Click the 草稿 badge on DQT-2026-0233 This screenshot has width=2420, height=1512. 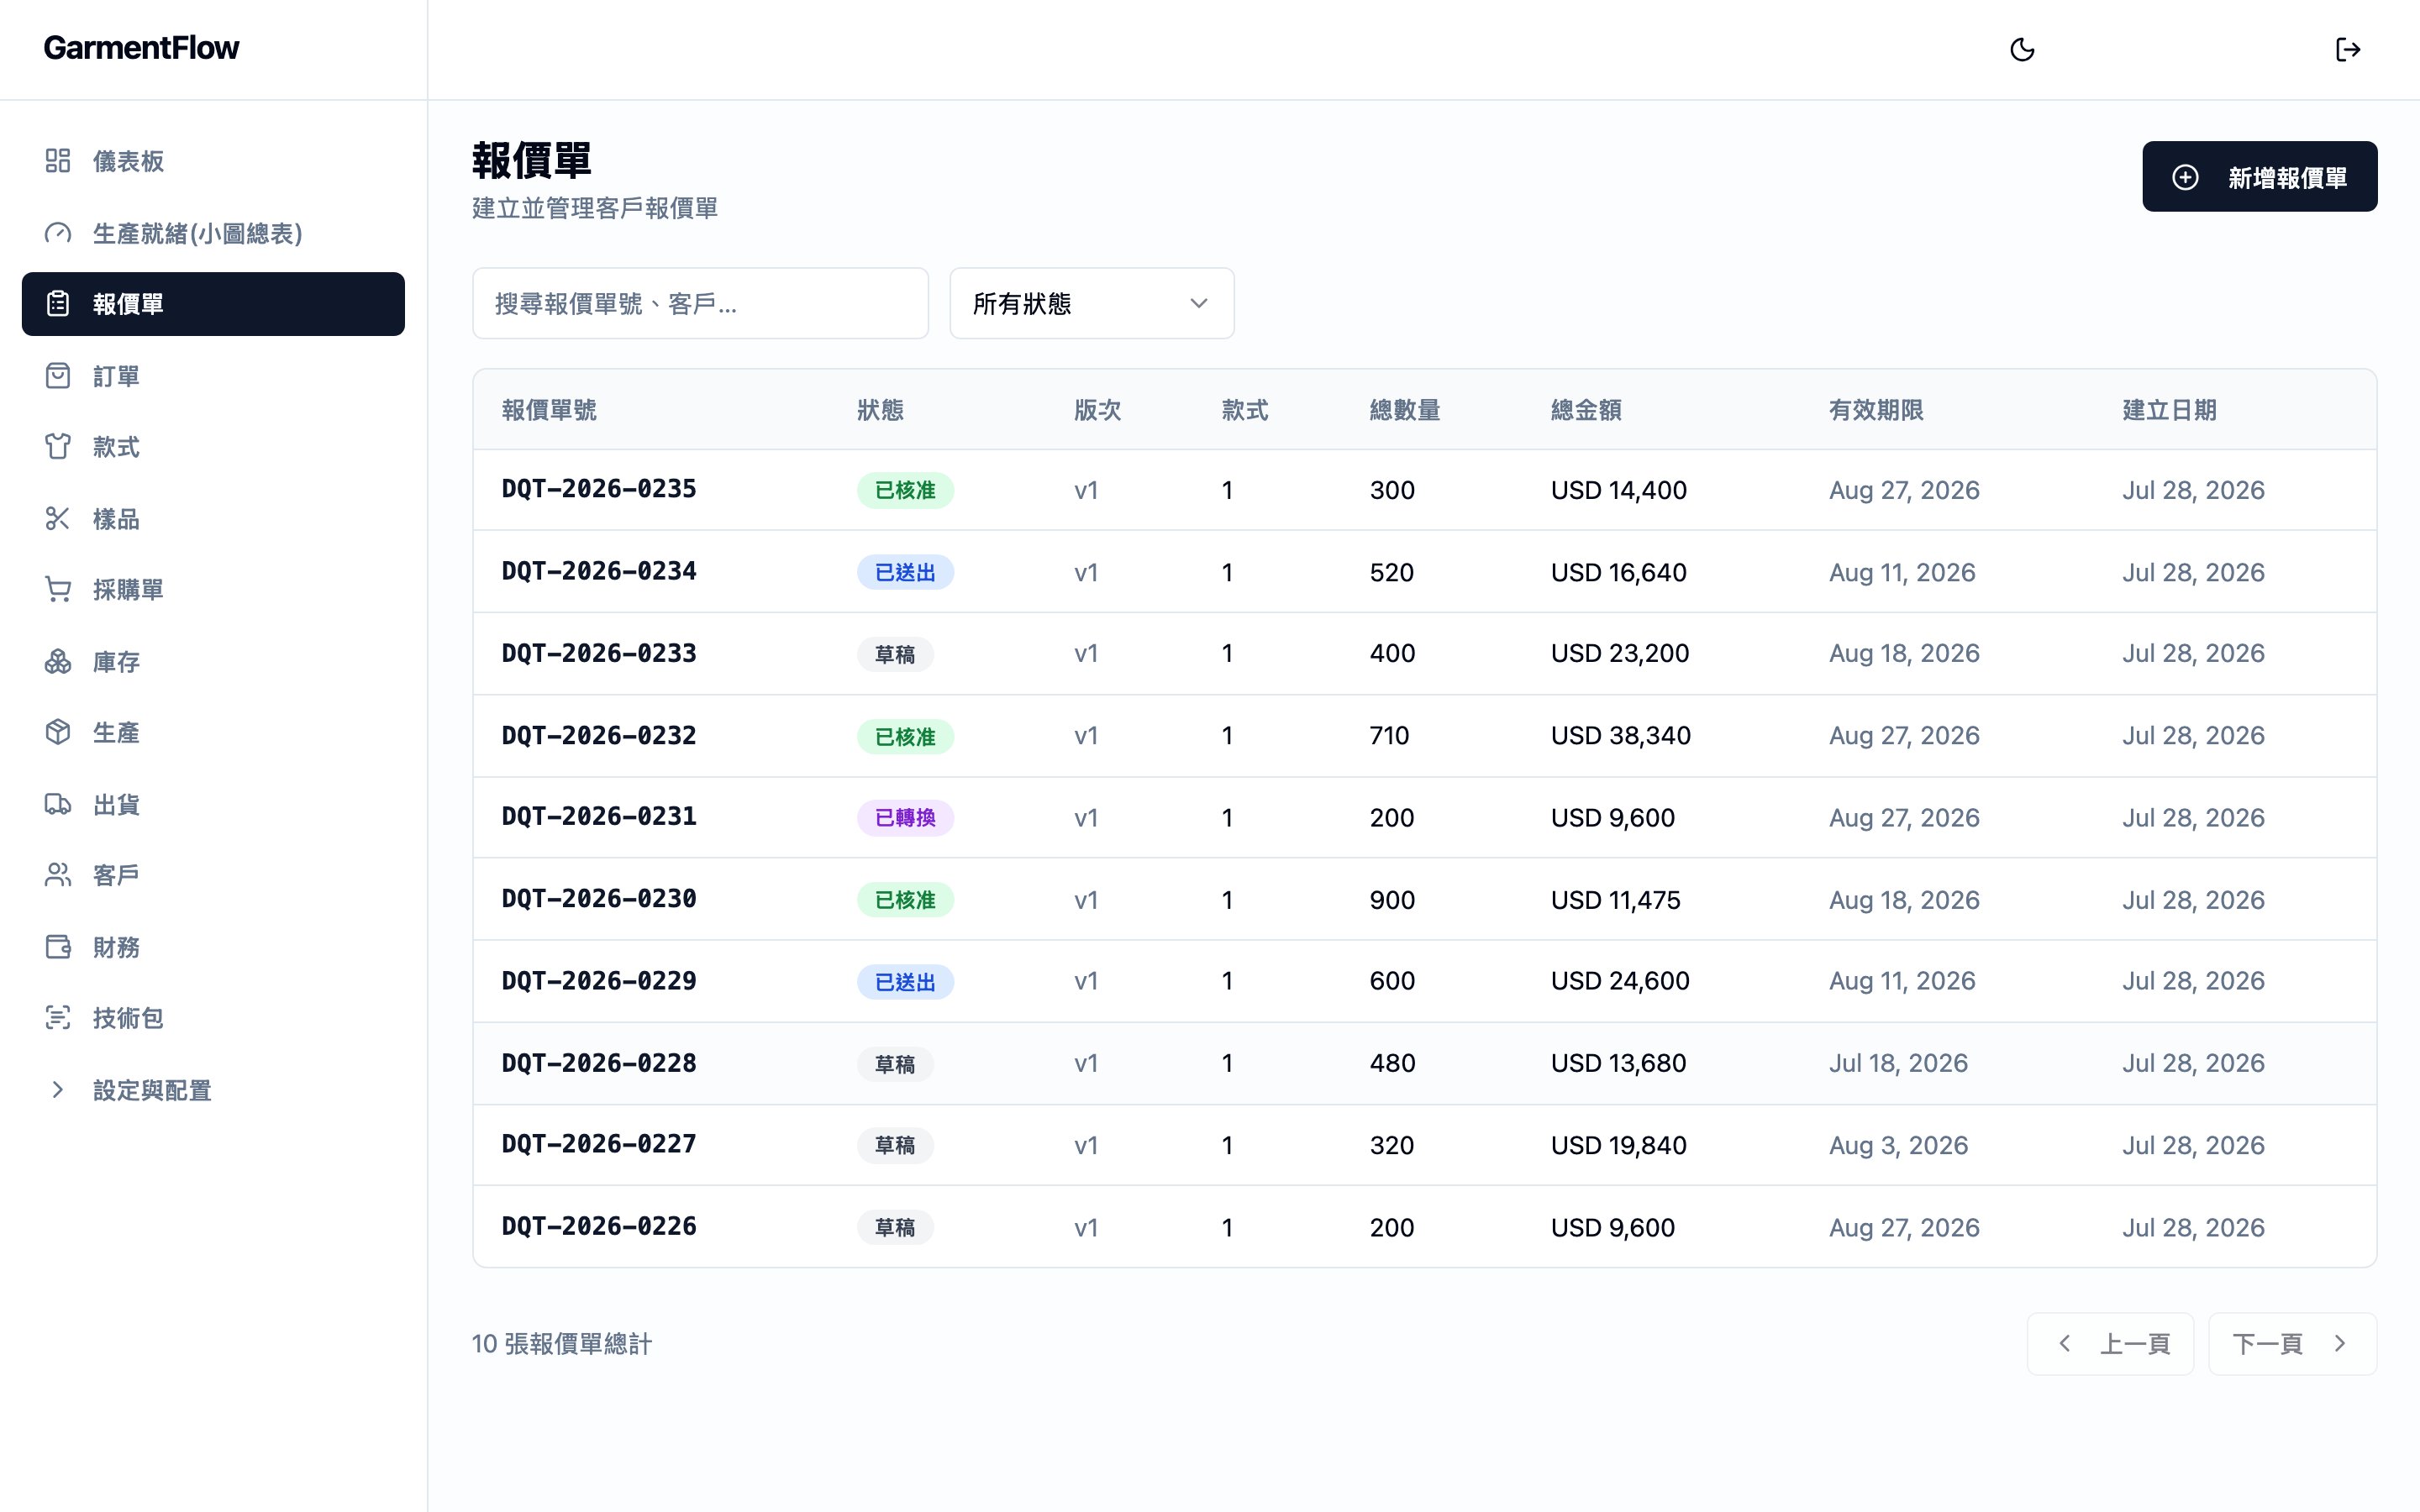895,654
